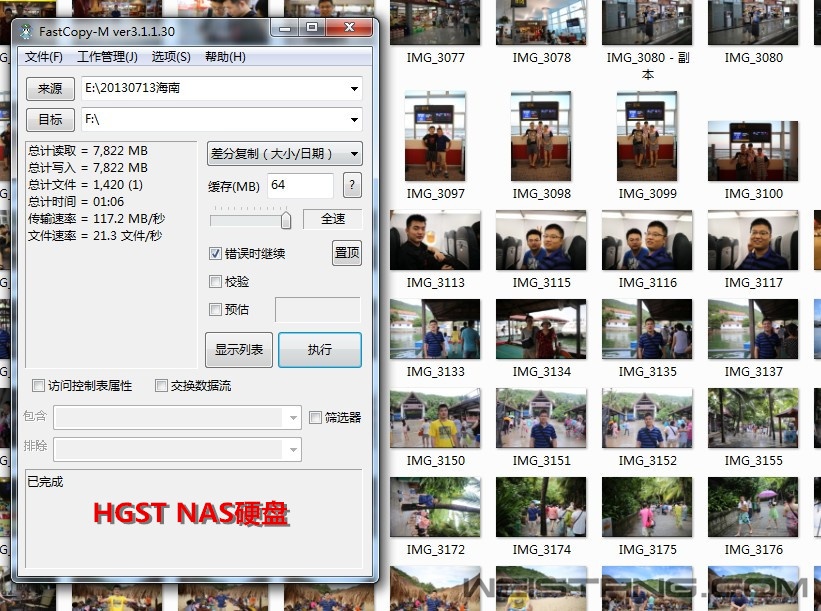Select the IMG_3150 photo thumbnail
This screenshot has width=821, height=611.
pos(435,418)
